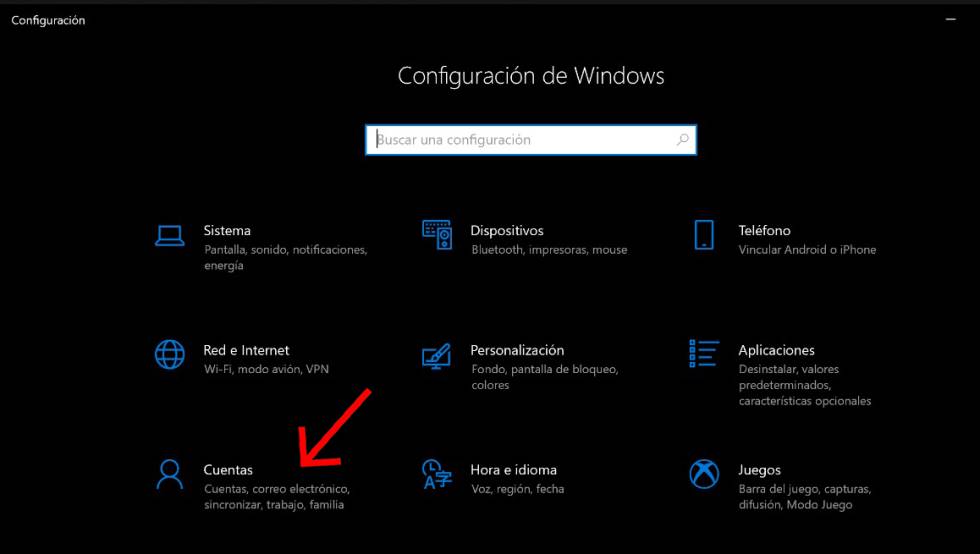Screen dimensions: 980x554
Task: Minimize the Configuración window
Action: pos(951,19)
